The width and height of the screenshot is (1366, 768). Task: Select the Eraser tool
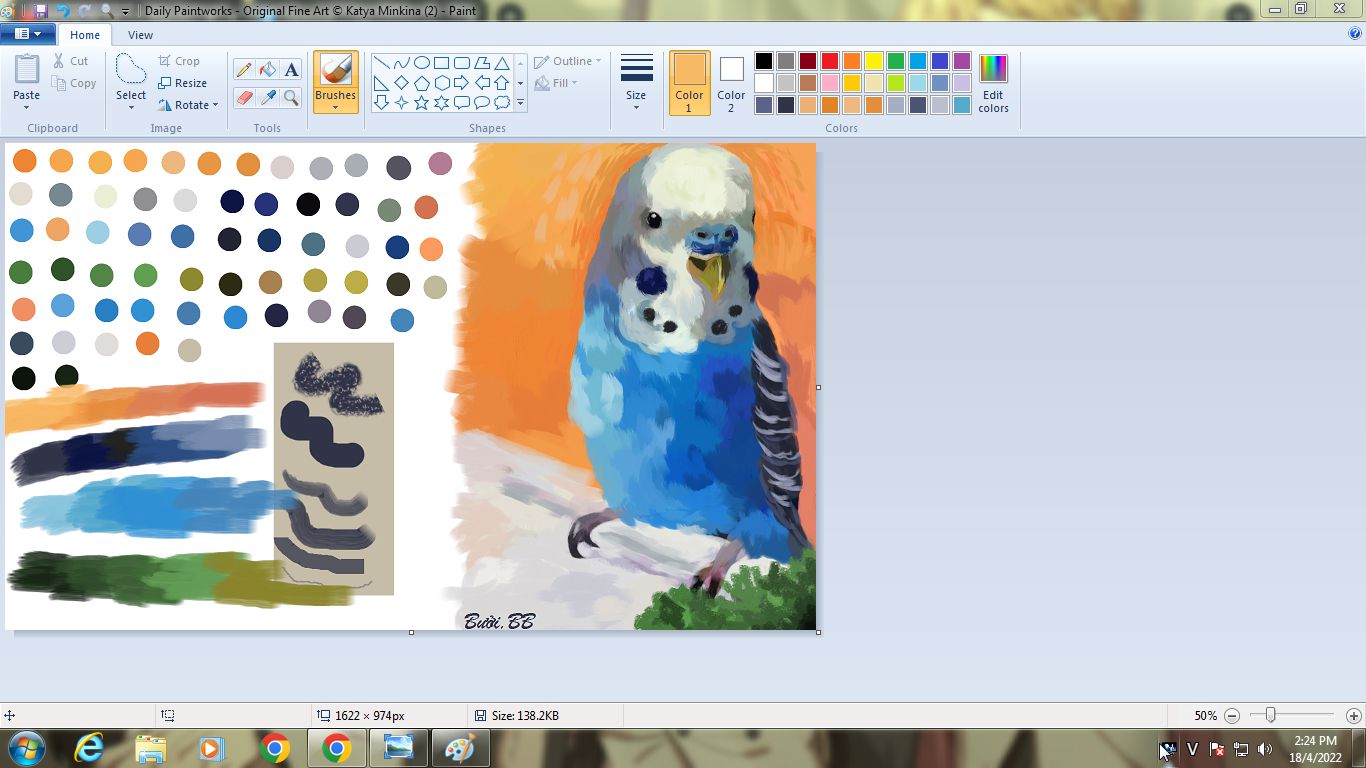244,97
